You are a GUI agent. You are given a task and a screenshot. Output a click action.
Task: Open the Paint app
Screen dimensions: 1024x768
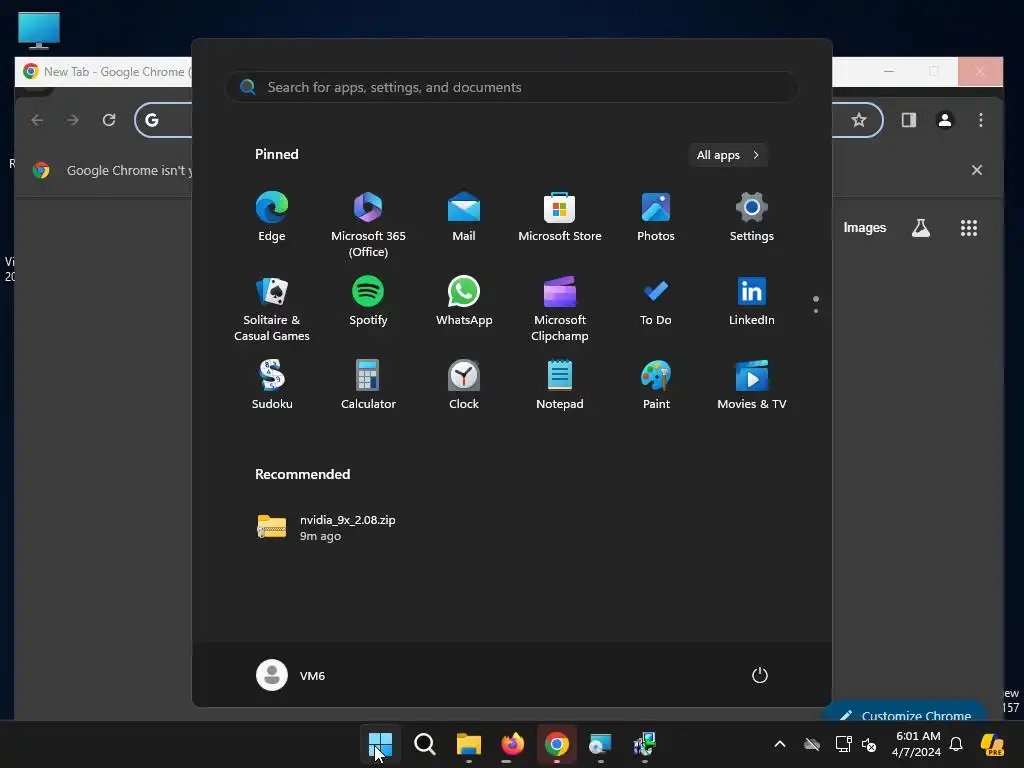pyautogui.click(x=656, y=385)
